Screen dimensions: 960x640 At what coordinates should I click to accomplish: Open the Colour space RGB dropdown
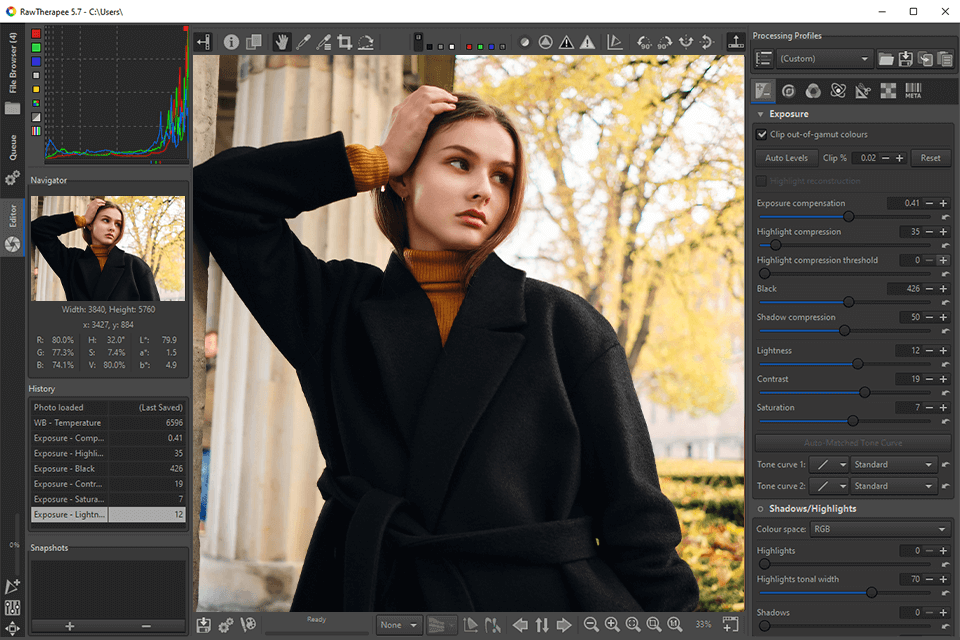(880, 529)
